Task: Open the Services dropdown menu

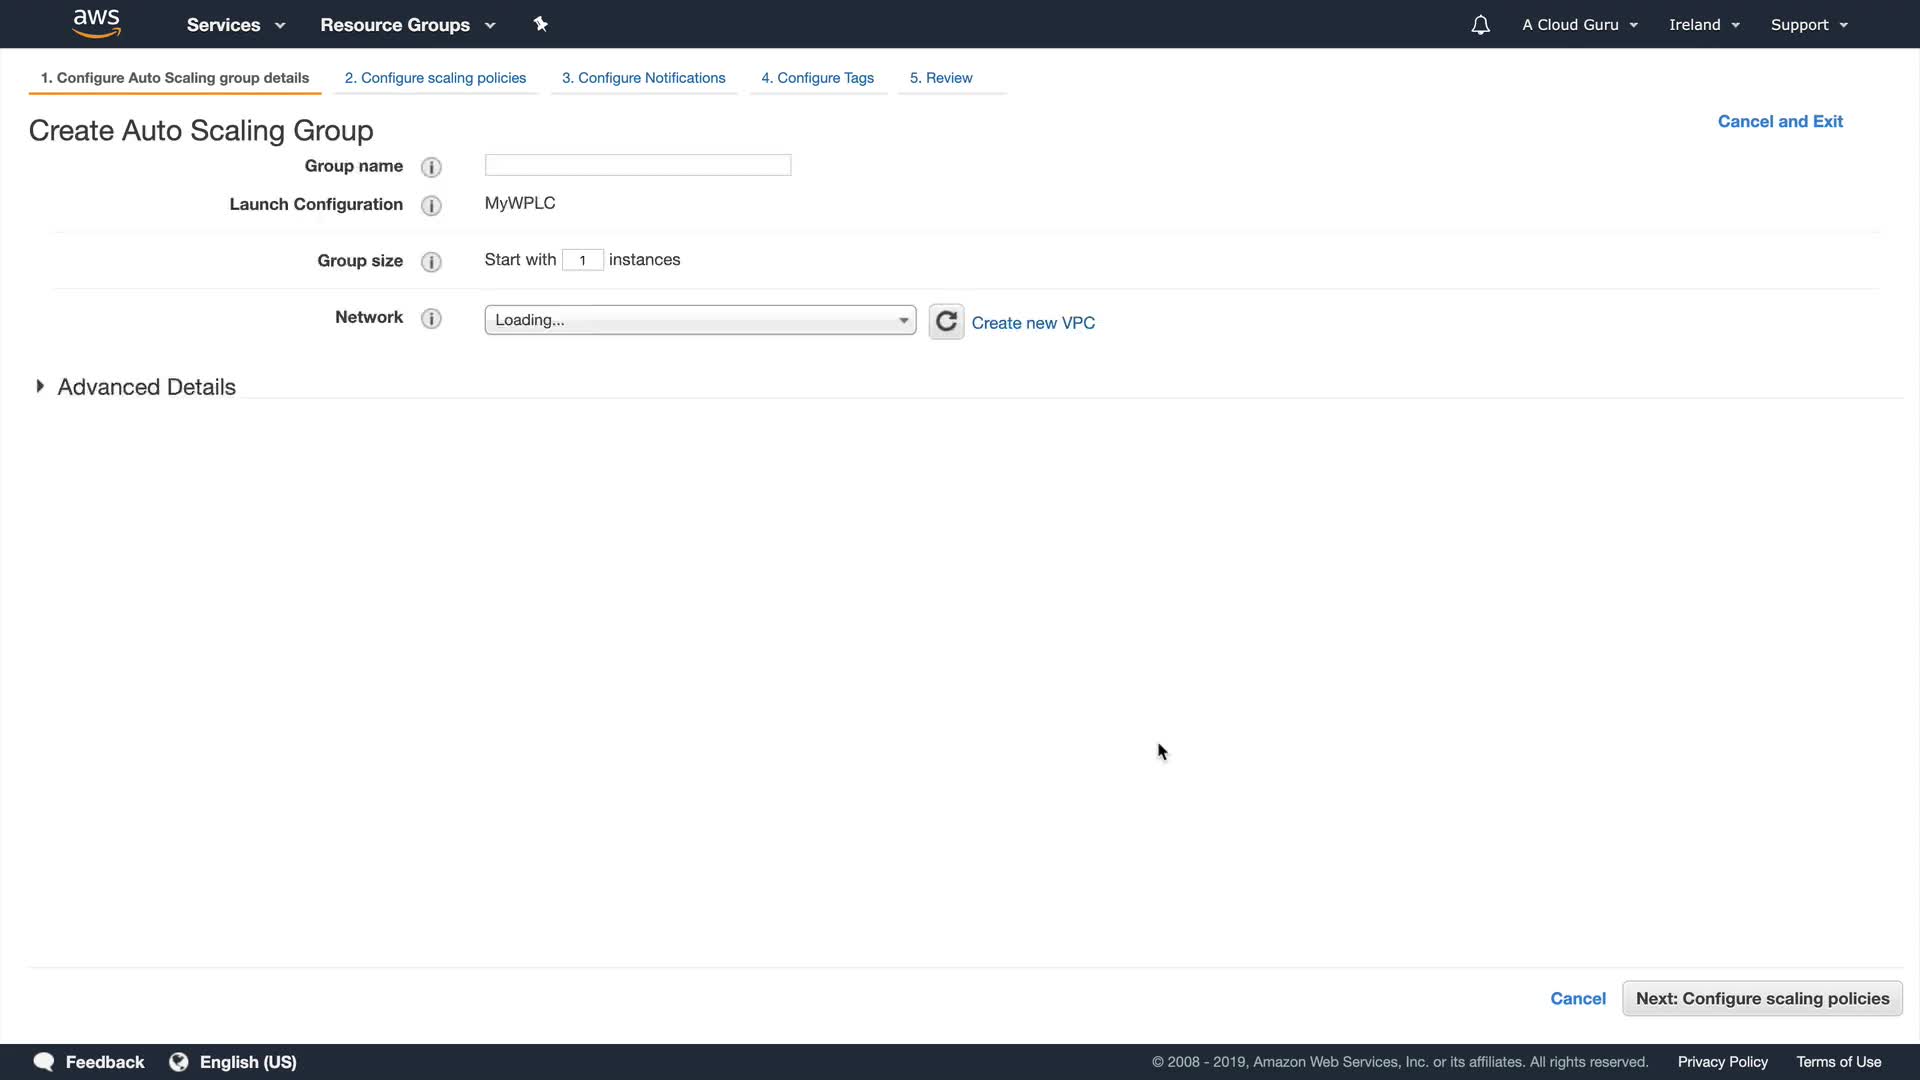Action: (235, 25)
